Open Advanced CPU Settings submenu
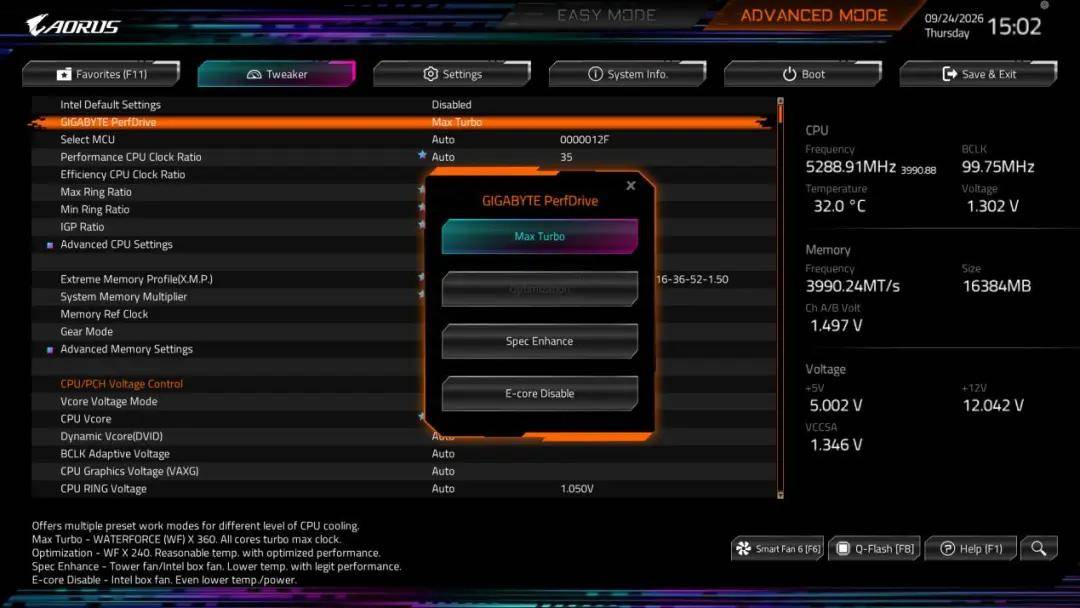Screen dimensions: 1080x608 pos(116,244)
